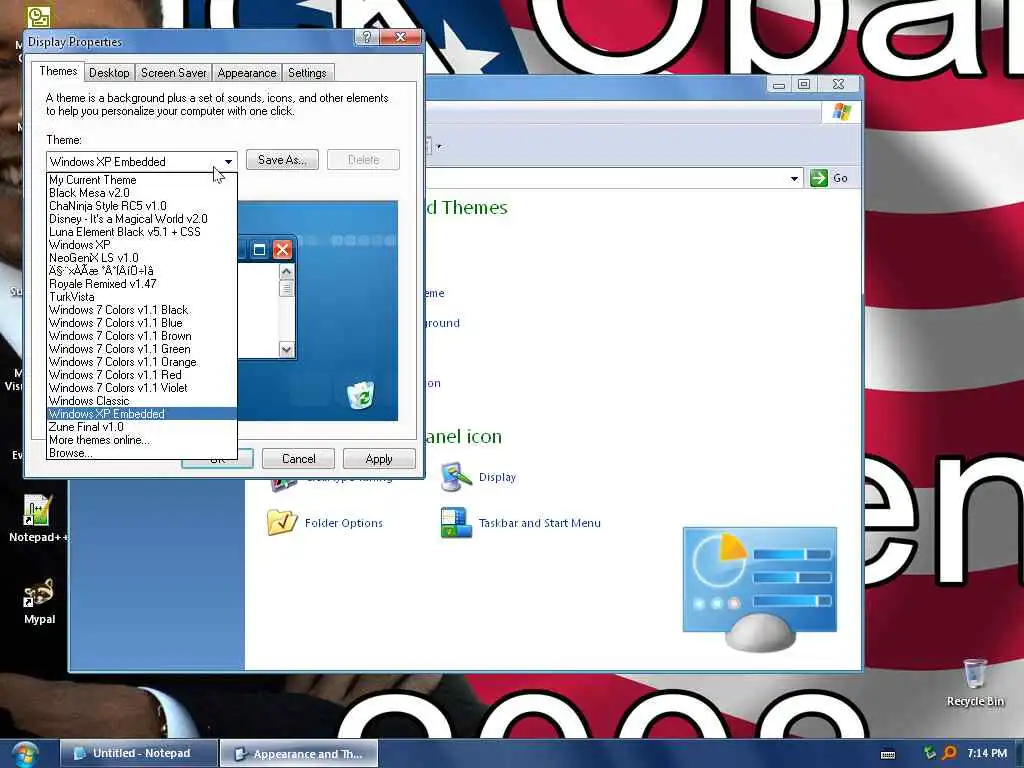Select Windows 7 Colors v1.1 Blue

[x=142, y=323]
